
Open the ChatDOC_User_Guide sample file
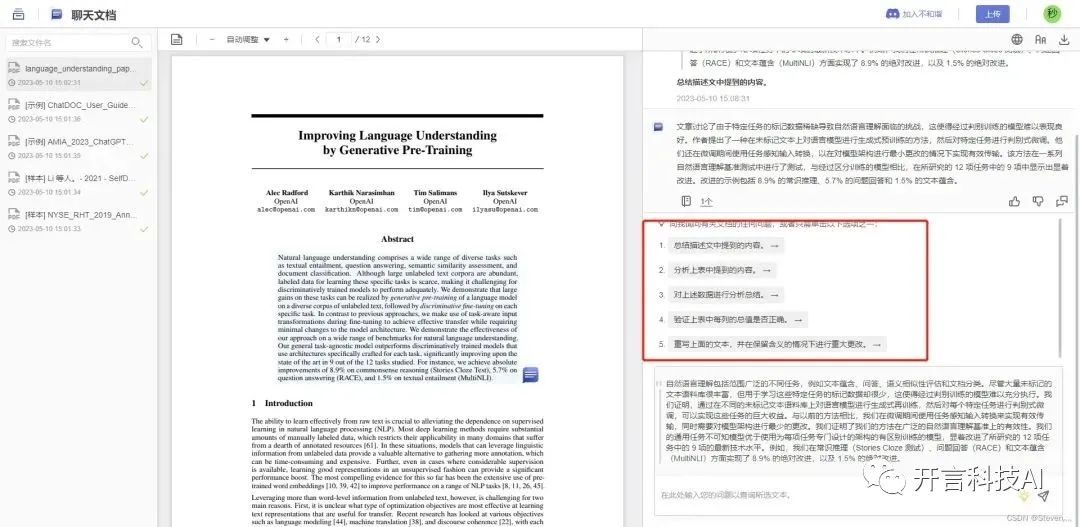point(79,112)
